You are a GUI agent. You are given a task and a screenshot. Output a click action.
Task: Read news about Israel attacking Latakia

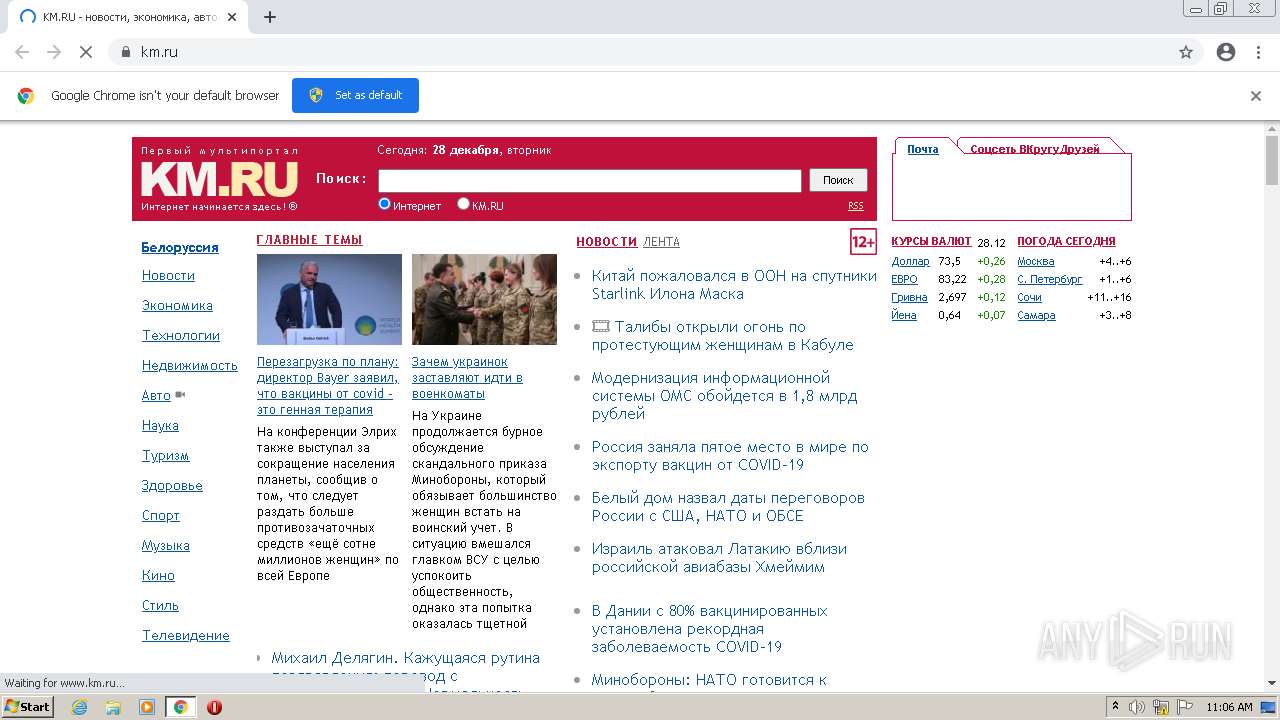[x=719, y=557]
